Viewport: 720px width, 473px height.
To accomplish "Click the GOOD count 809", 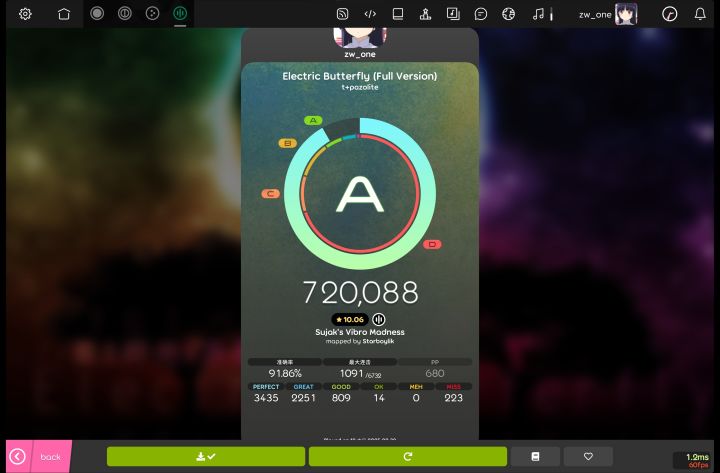I will pyautogui.click(x=341, y=398).
